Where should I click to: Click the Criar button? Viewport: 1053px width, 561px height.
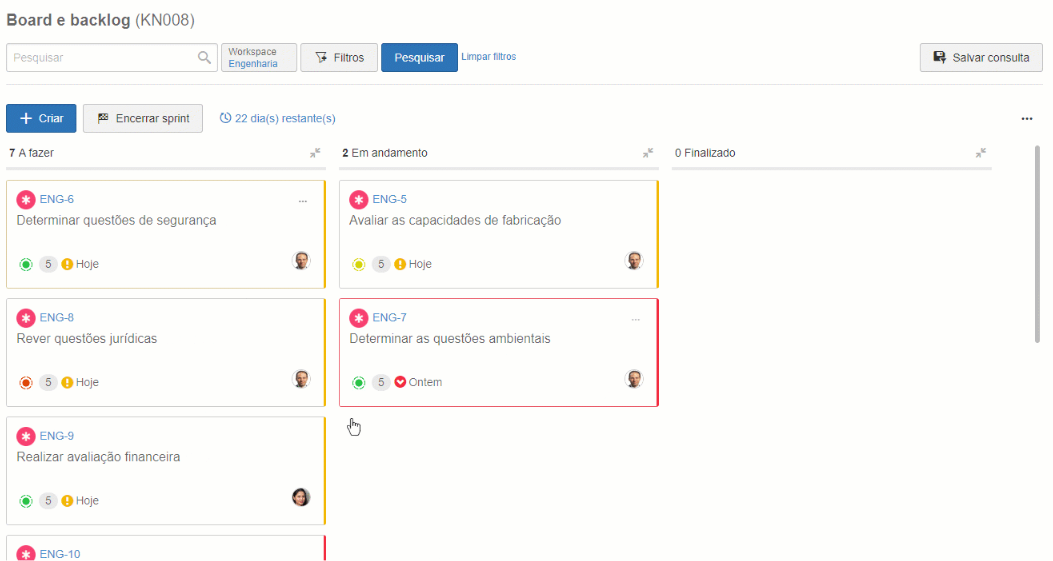click(x=41, y=118)
